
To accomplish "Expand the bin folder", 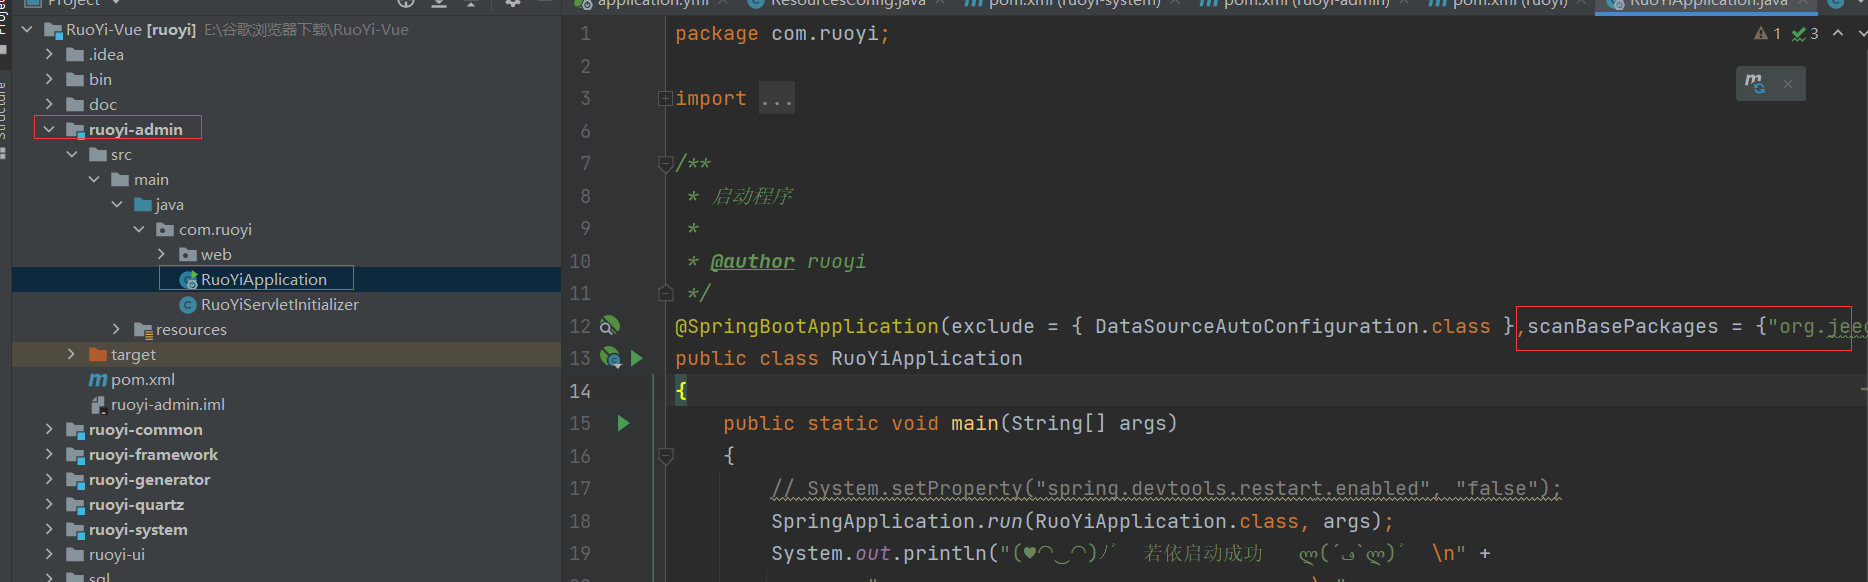I will [x=49, y=80].
